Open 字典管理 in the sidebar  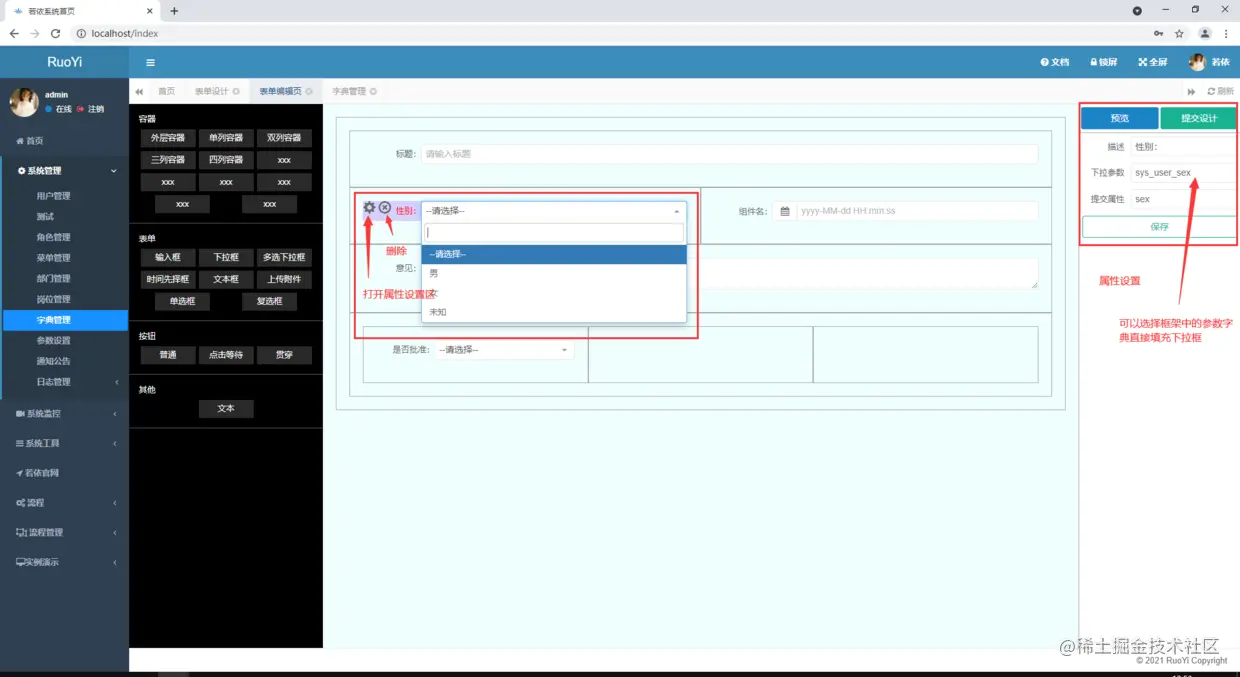[64, 320]
